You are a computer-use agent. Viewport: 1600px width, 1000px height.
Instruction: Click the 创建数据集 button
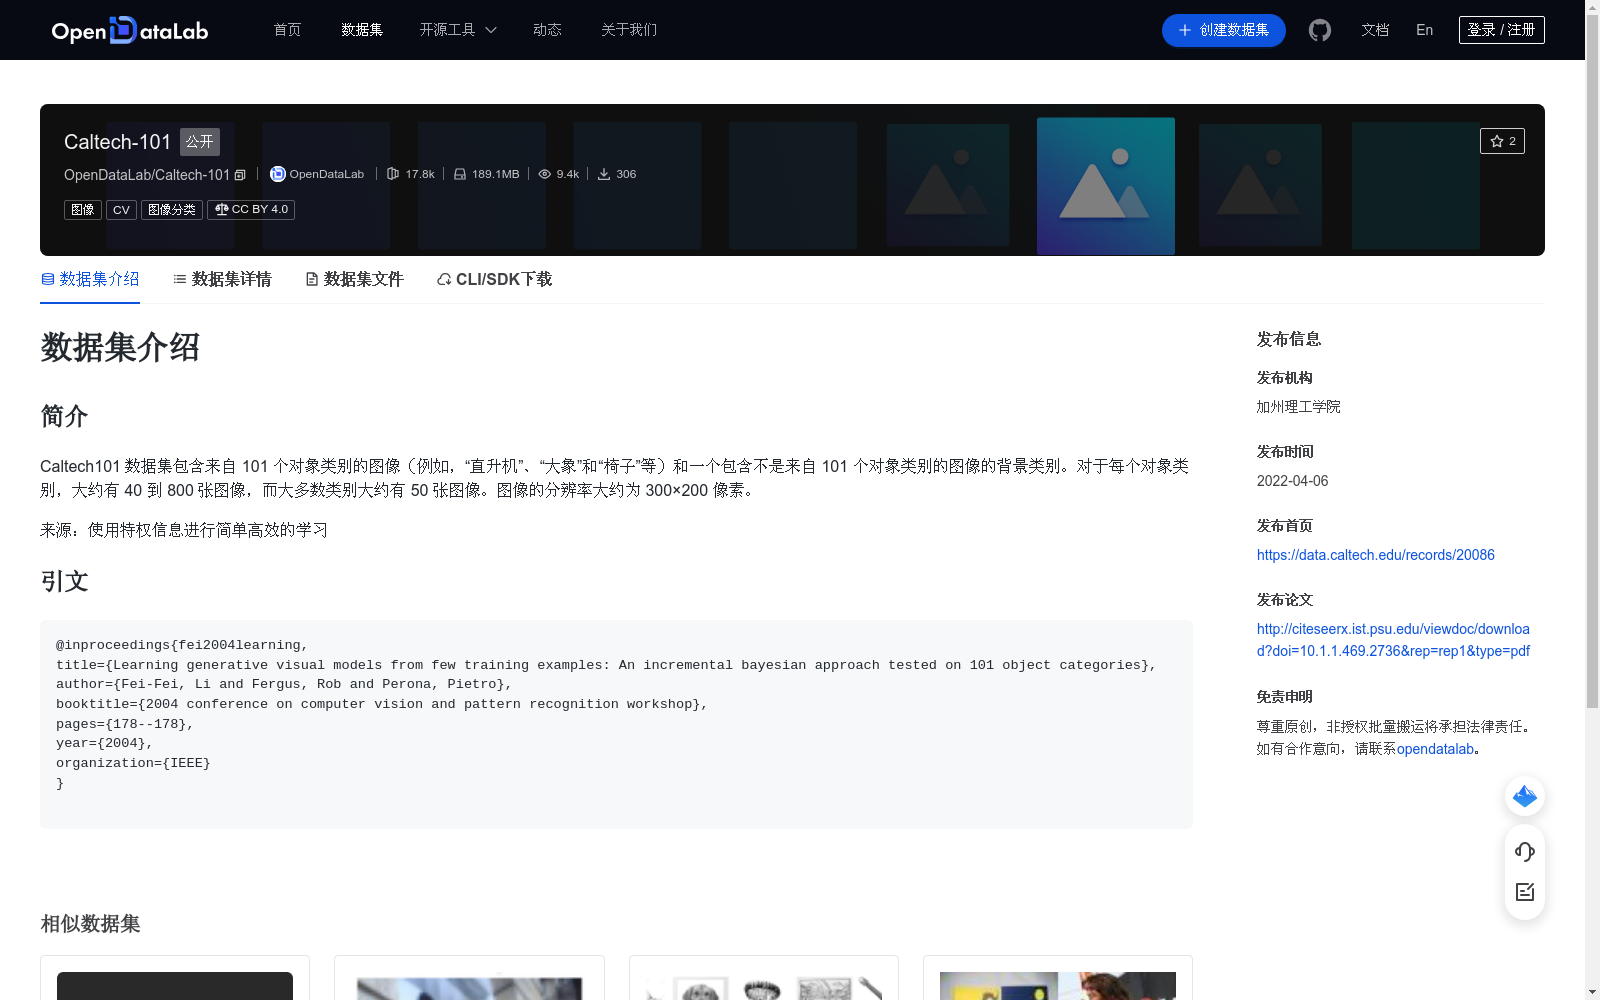click(1224, 30)
